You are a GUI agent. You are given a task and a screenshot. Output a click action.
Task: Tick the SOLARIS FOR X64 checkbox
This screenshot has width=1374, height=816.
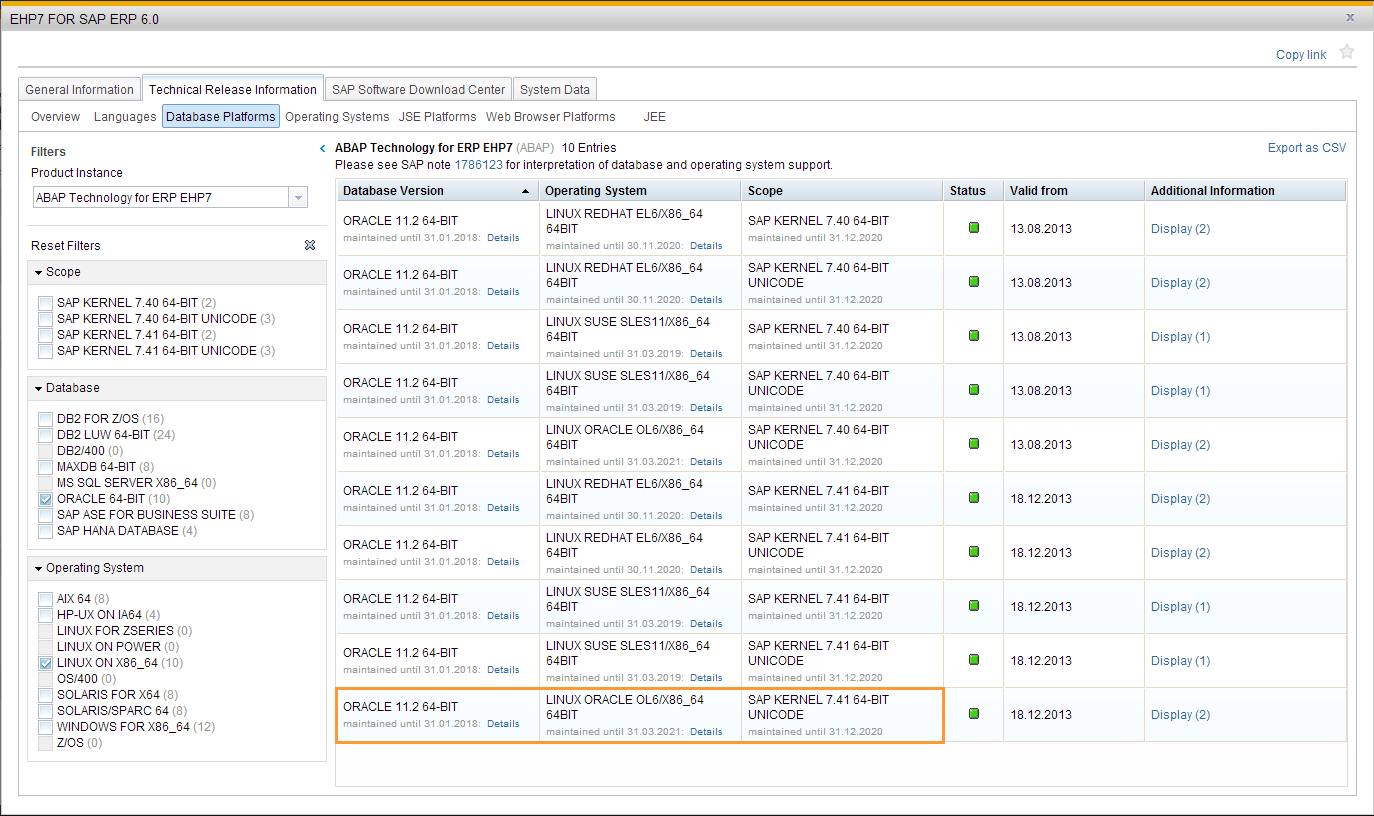pos(45,695)
